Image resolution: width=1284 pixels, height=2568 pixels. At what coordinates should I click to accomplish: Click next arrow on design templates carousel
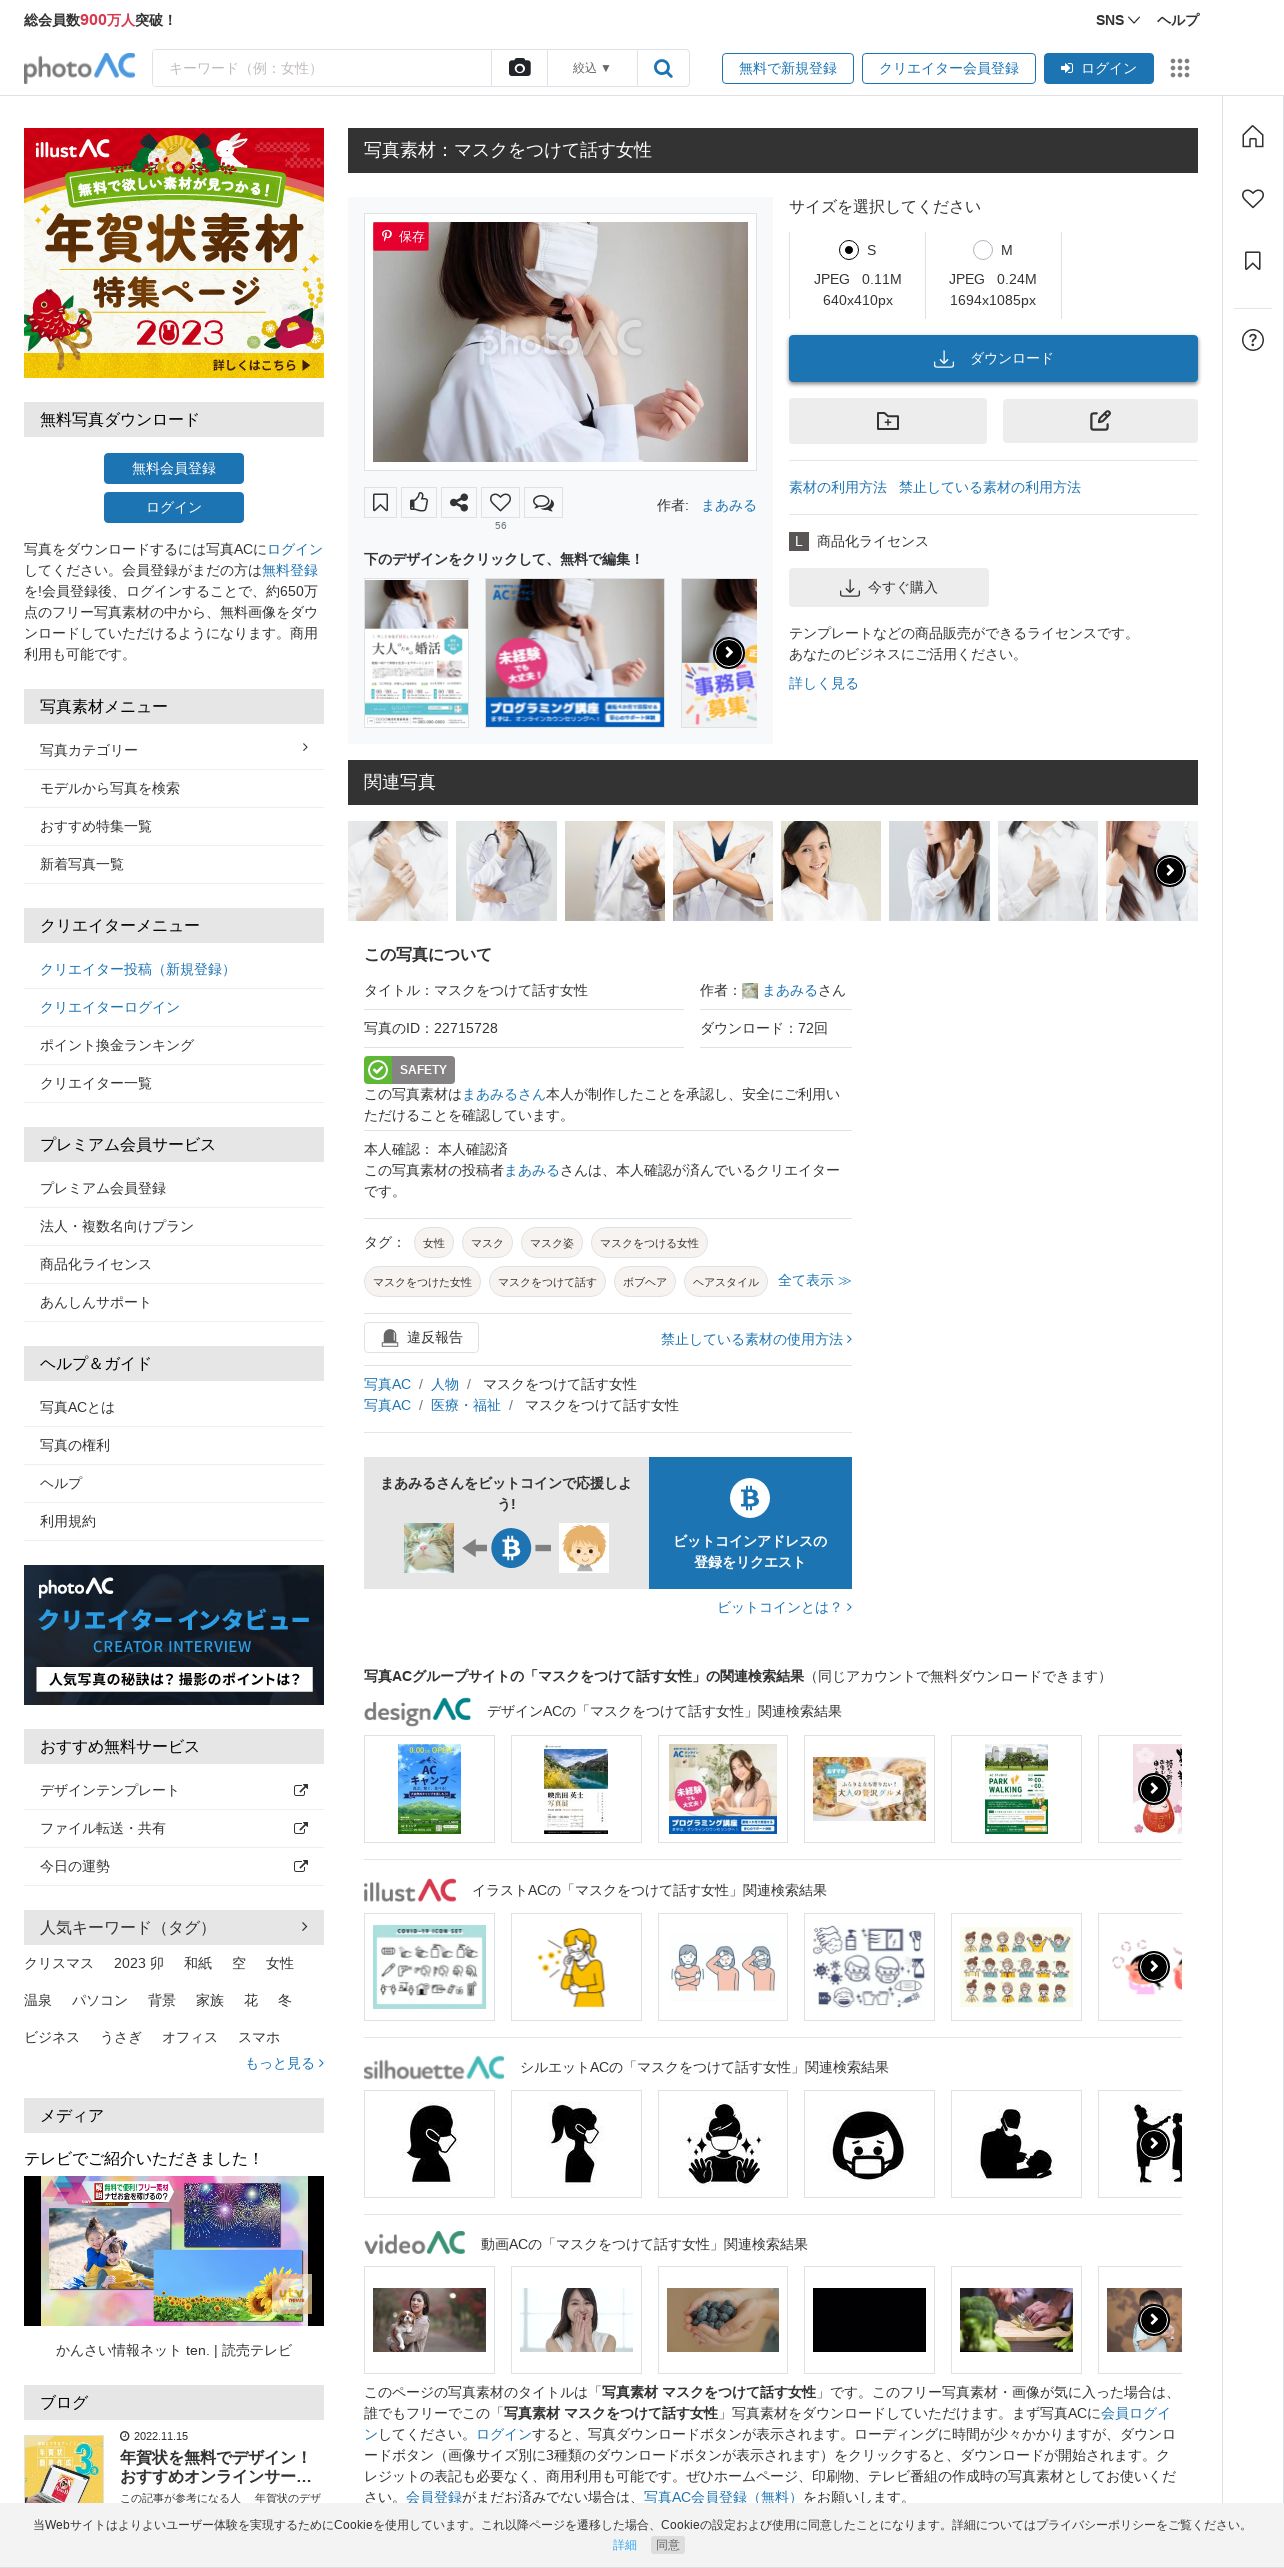tap(729, 653)
